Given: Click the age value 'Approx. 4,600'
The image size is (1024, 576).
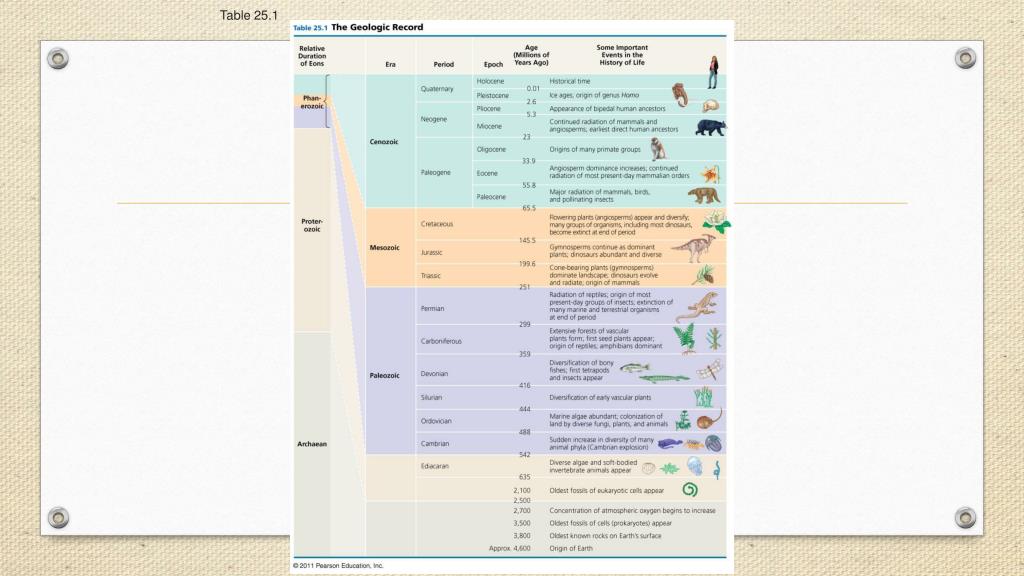Looking at the screenshot, I should tap(509, 549).
